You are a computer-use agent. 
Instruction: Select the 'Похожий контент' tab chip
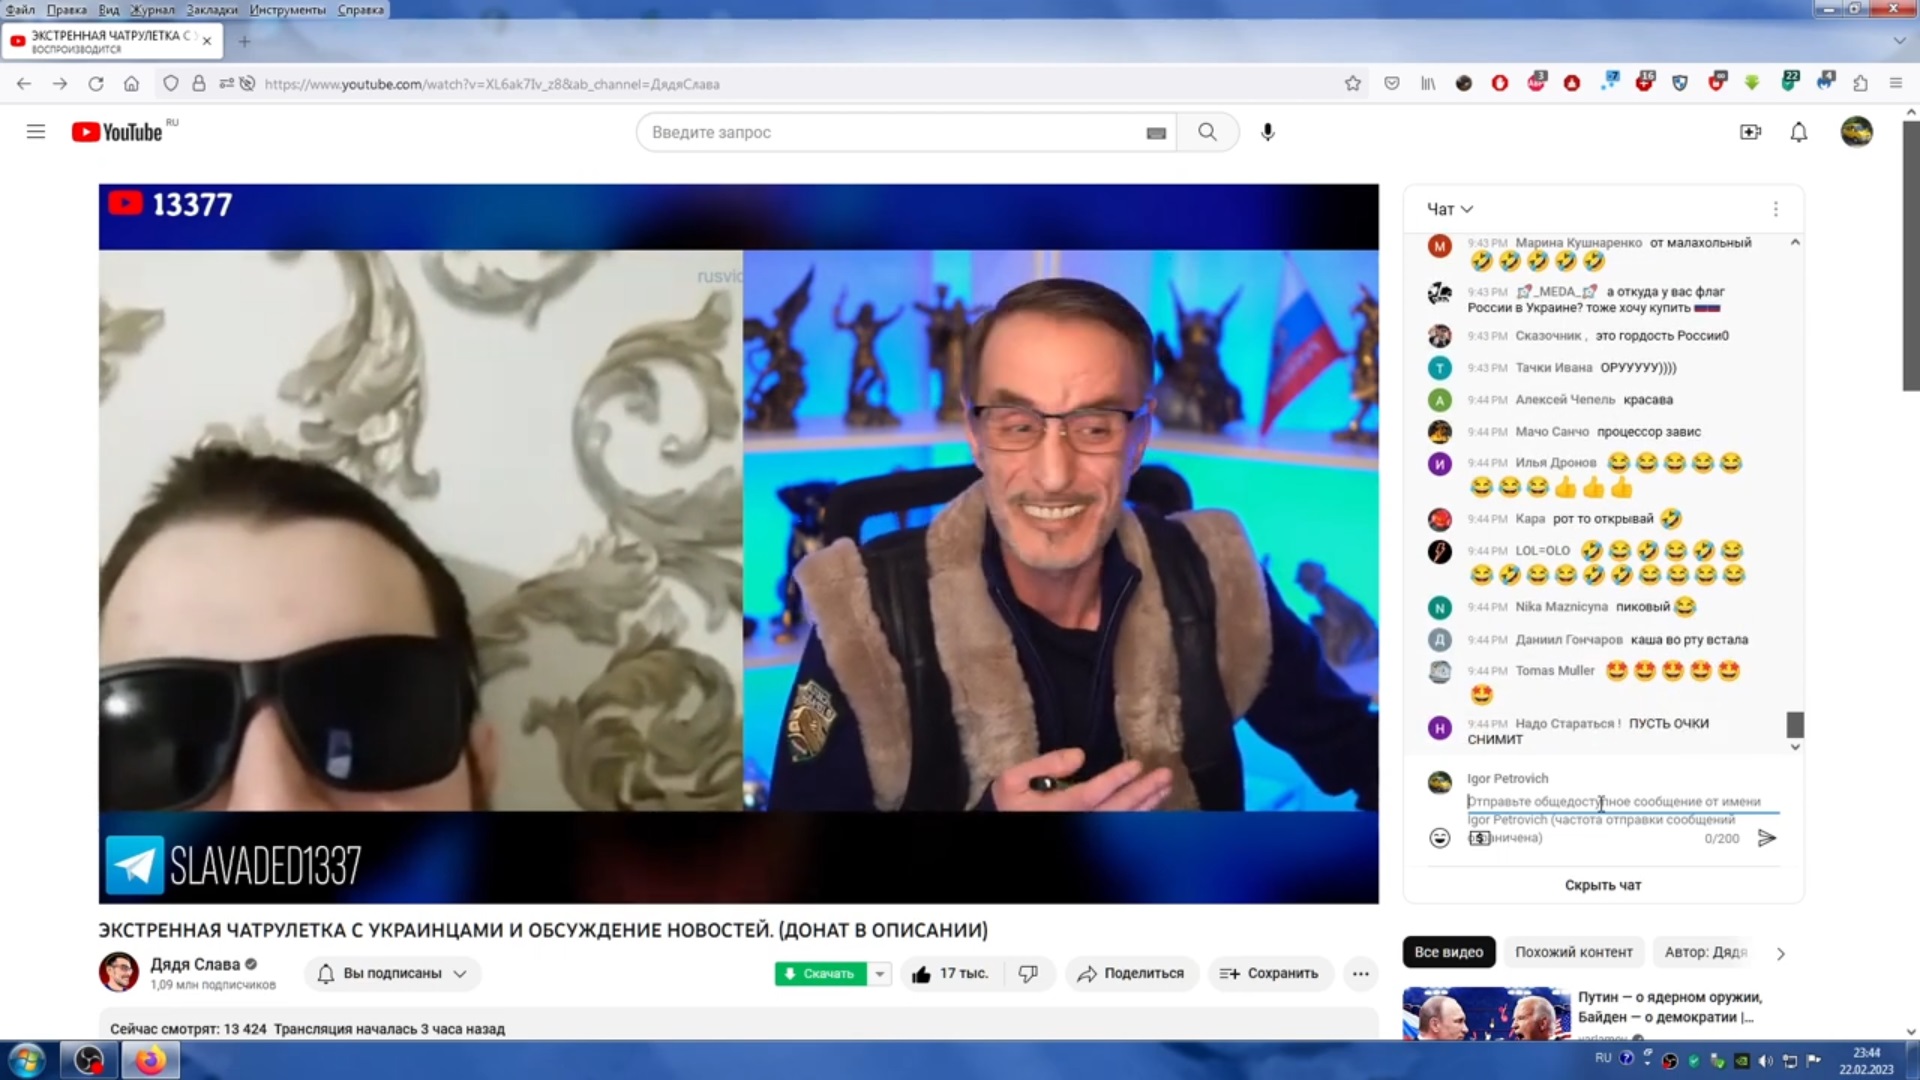tap(1573, 952)
